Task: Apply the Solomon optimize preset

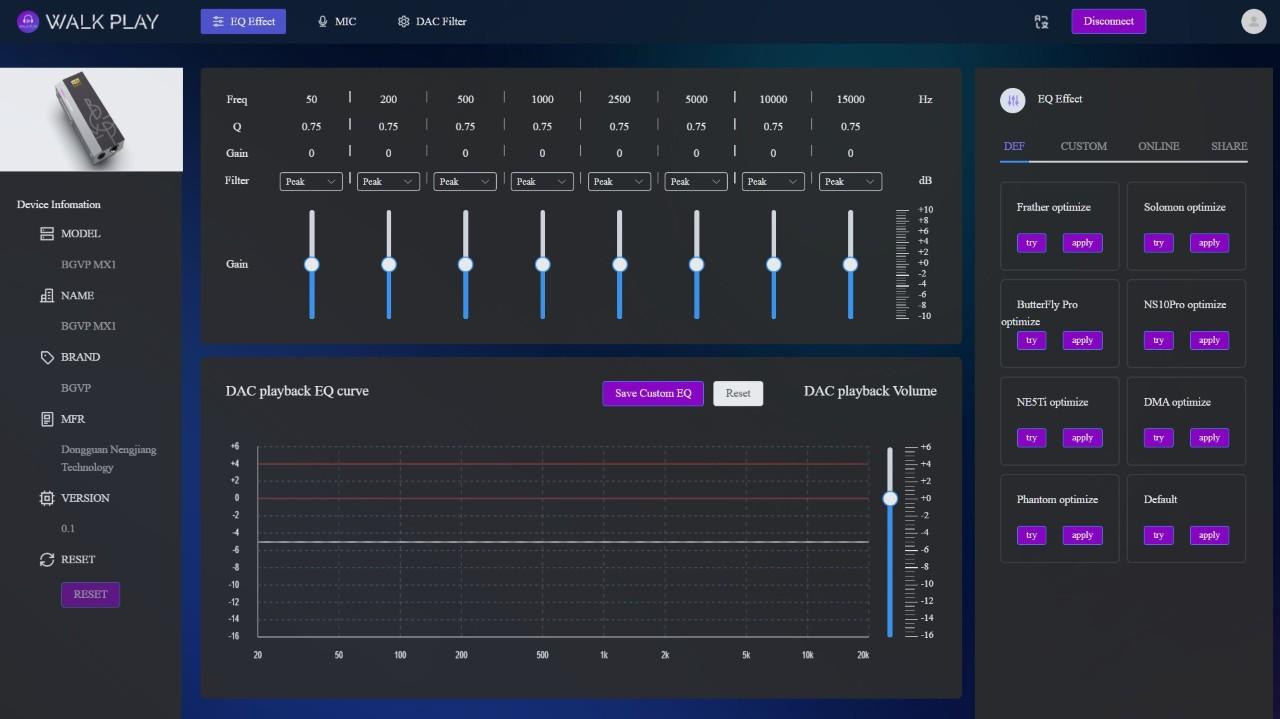Action: click(1209, 243)
